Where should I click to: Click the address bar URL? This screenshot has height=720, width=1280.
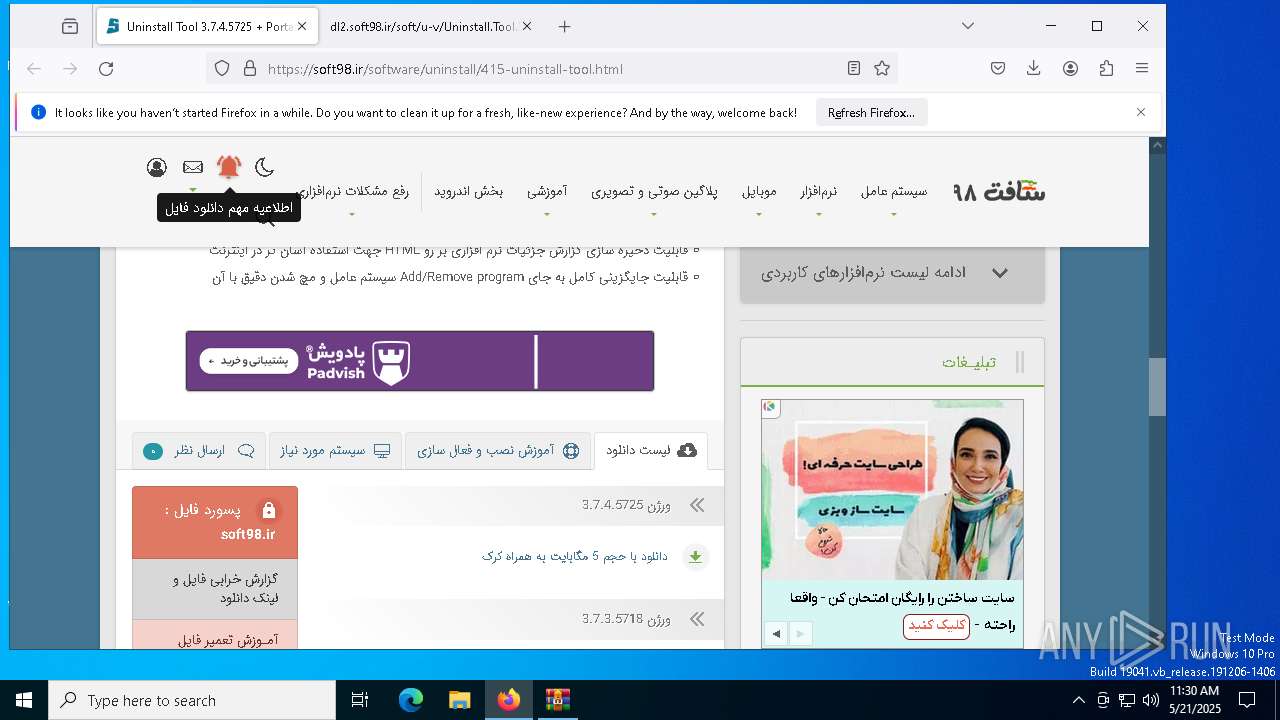tap(446, 69)
